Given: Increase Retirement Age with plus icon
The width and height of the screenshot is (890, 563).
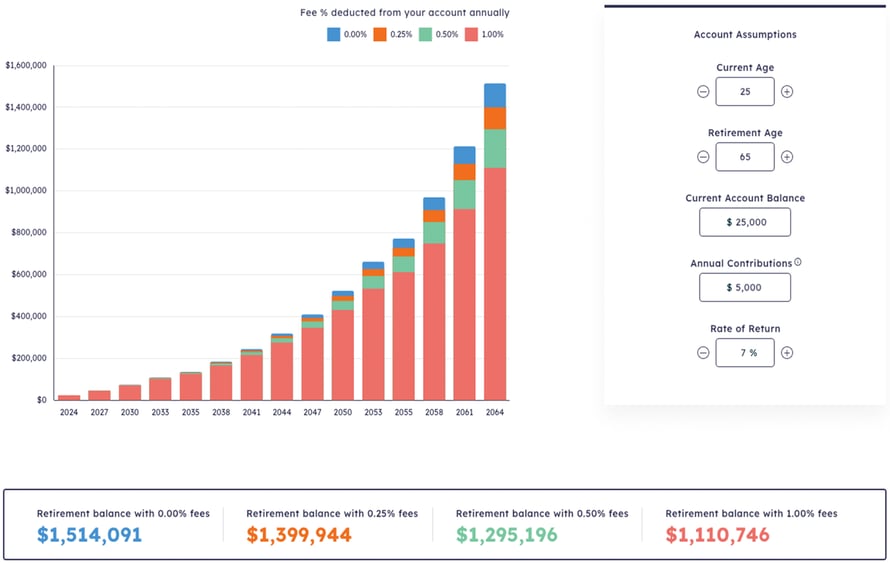Looking at the screenshot, I should pyautogui.click(x=787, y=157).
